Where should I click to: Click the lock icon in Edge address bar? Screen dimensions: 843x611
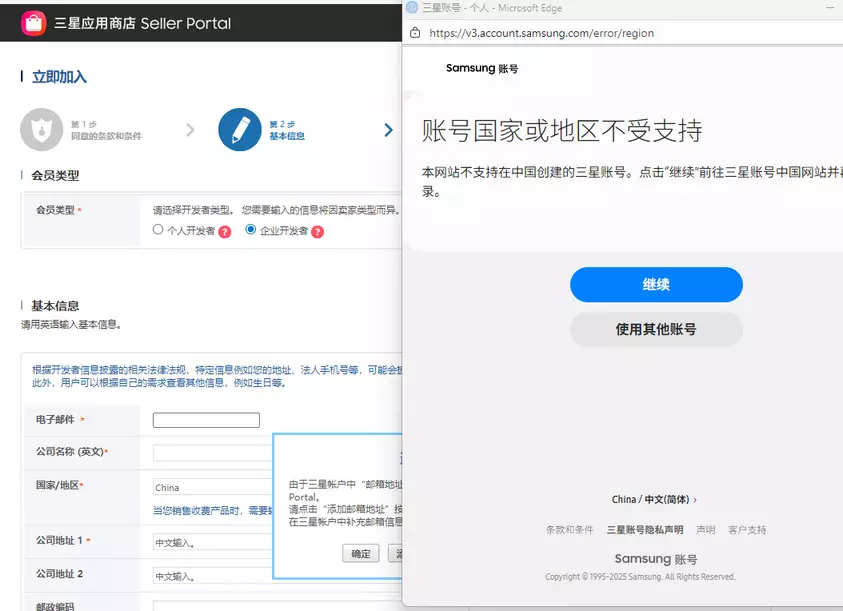pos(415,33)
